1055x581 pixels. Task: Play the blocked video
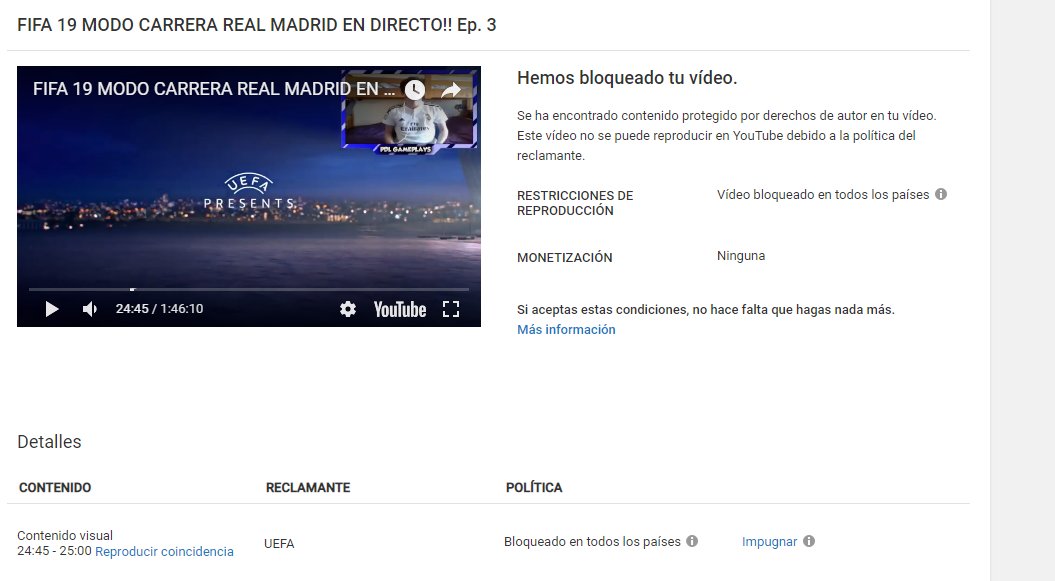[x=52, y=309]
